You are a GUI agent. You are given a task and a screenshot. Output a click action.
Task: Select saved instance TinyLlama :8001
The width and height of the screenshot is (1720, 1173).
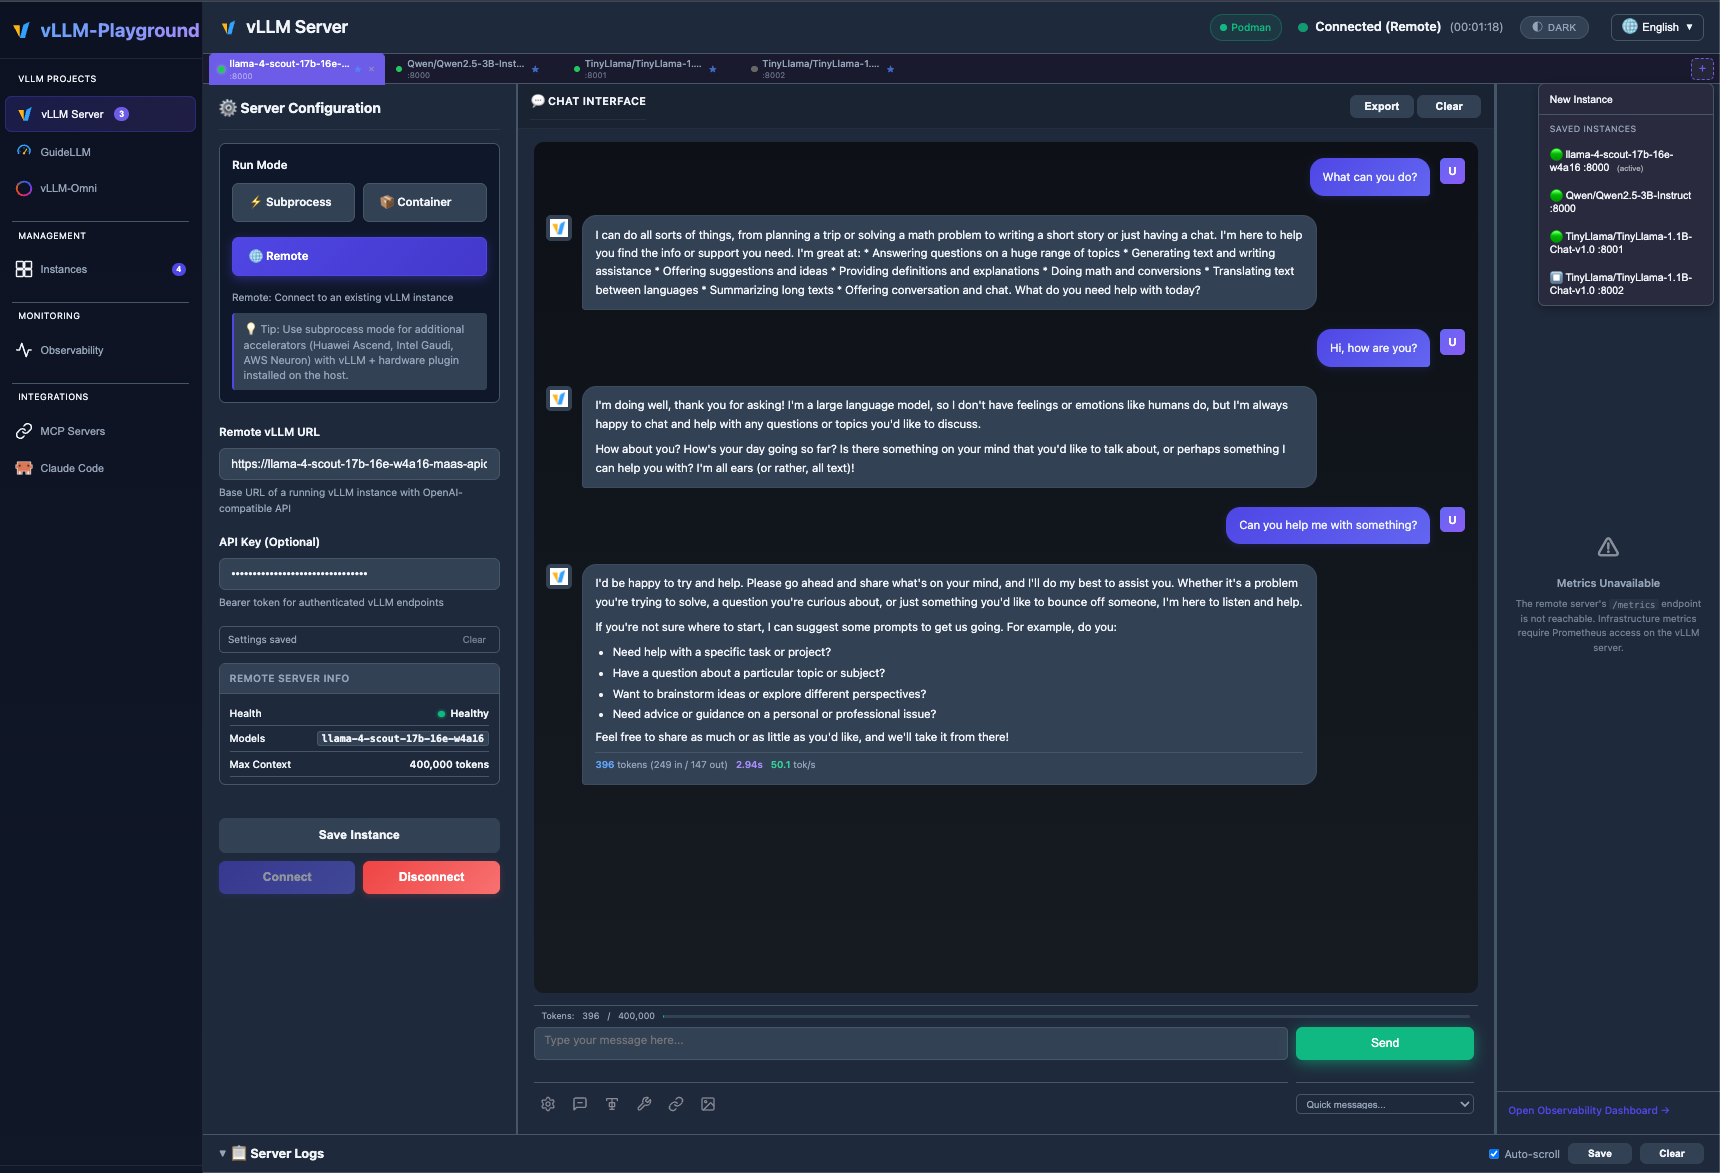pyautogui.click(x=1625, y=243)
